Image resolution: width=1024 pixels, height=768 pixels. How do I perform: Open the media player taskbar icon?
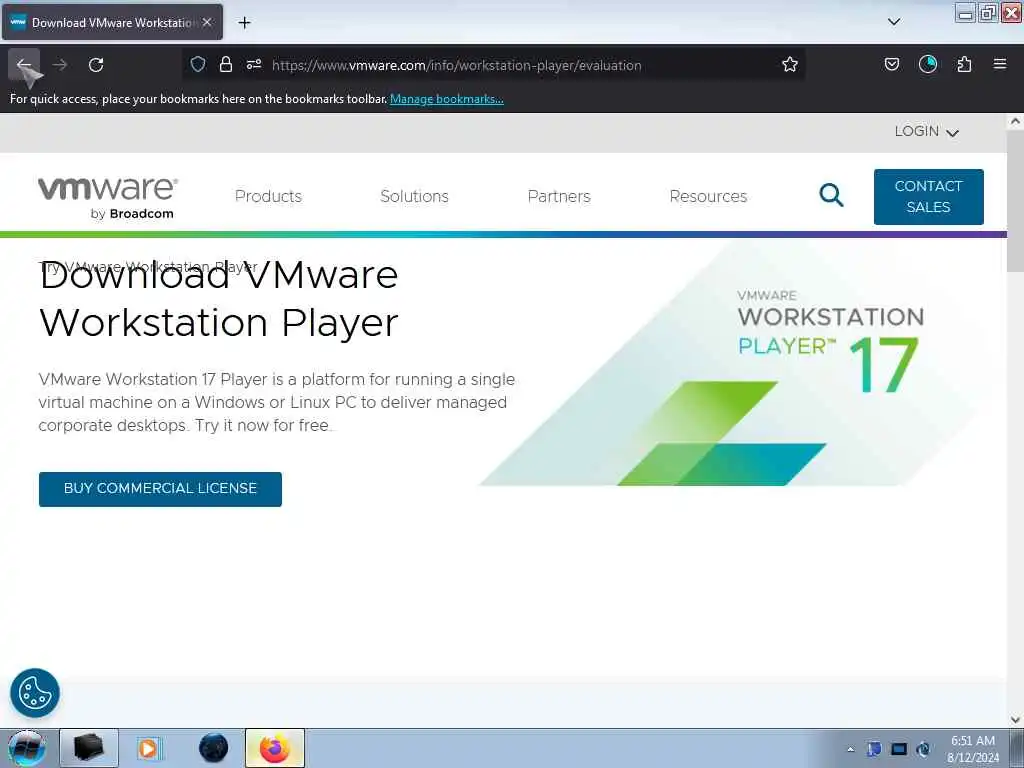tap(149, 748)
